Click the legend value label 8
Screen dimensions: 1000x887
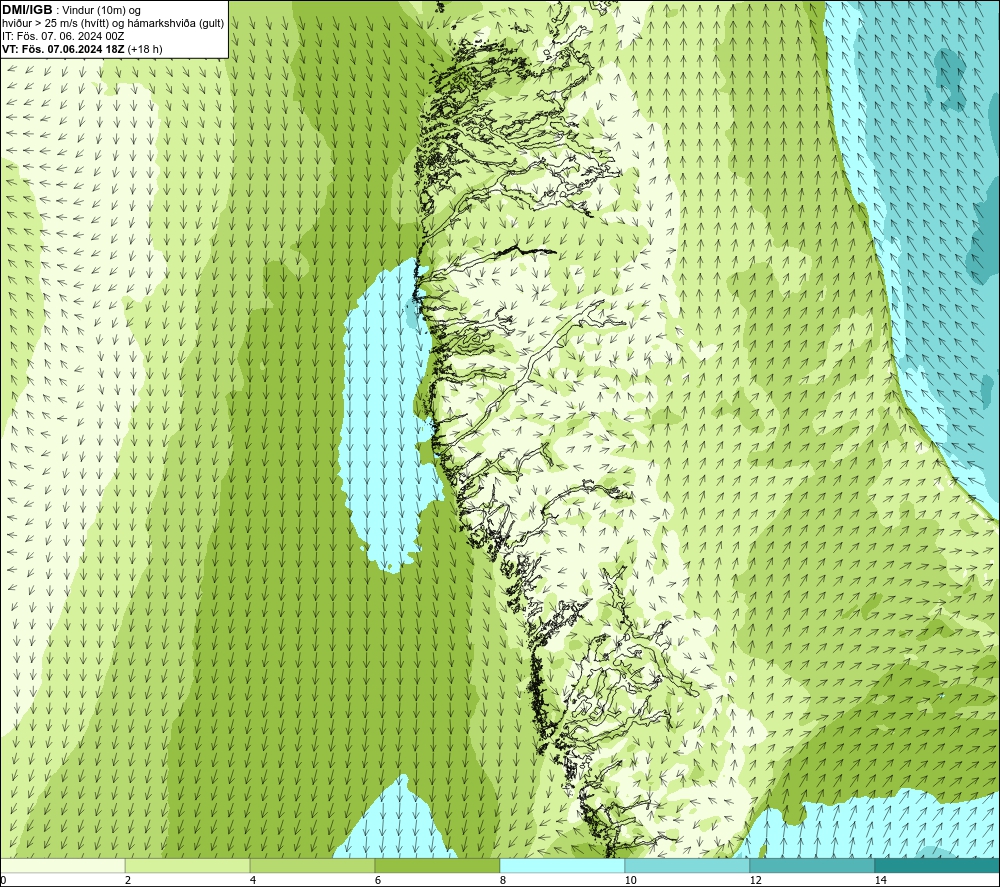(503, 881)
